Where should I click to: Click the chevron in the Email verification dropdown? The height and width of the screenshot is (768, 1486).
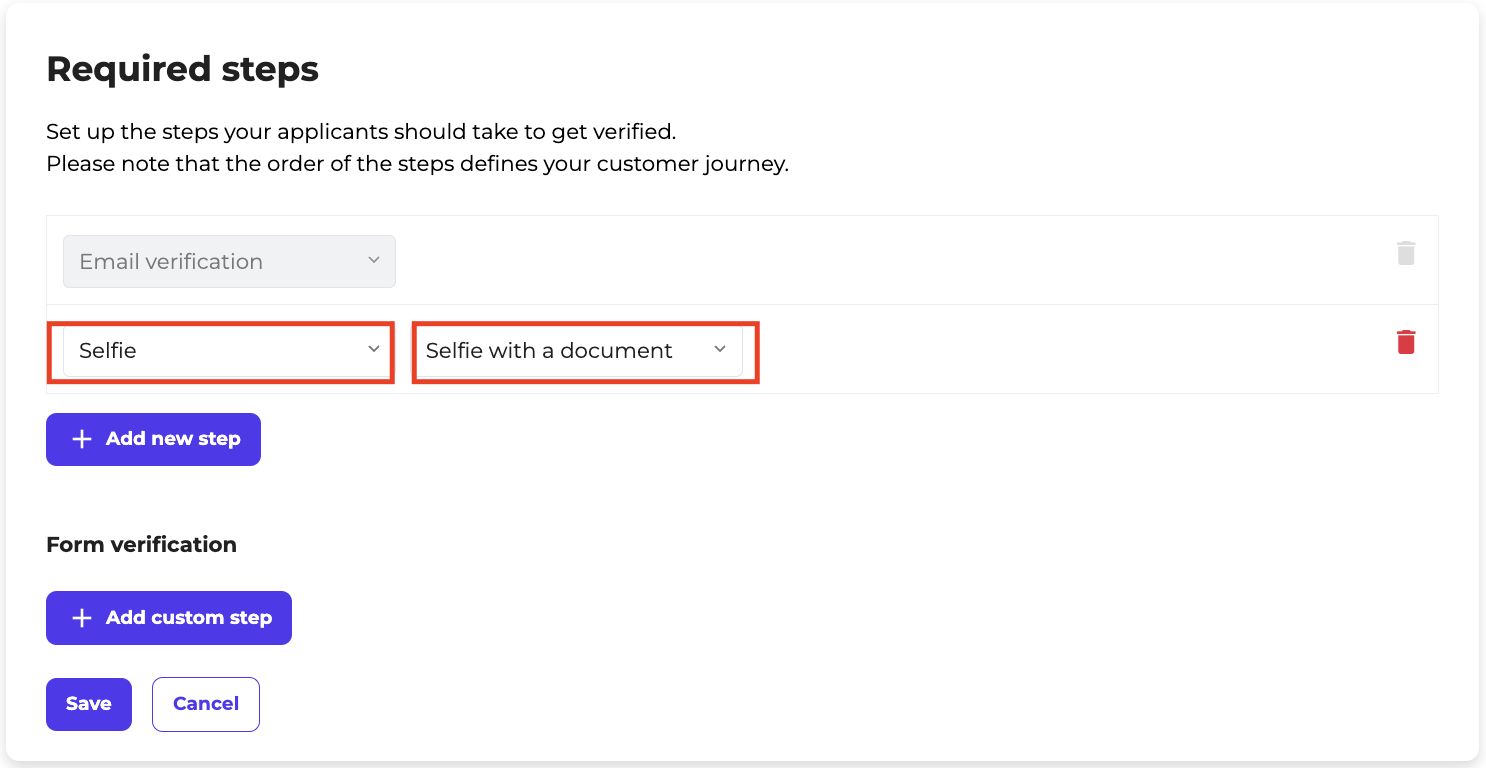pyautogui.click(x=374, y=260)
